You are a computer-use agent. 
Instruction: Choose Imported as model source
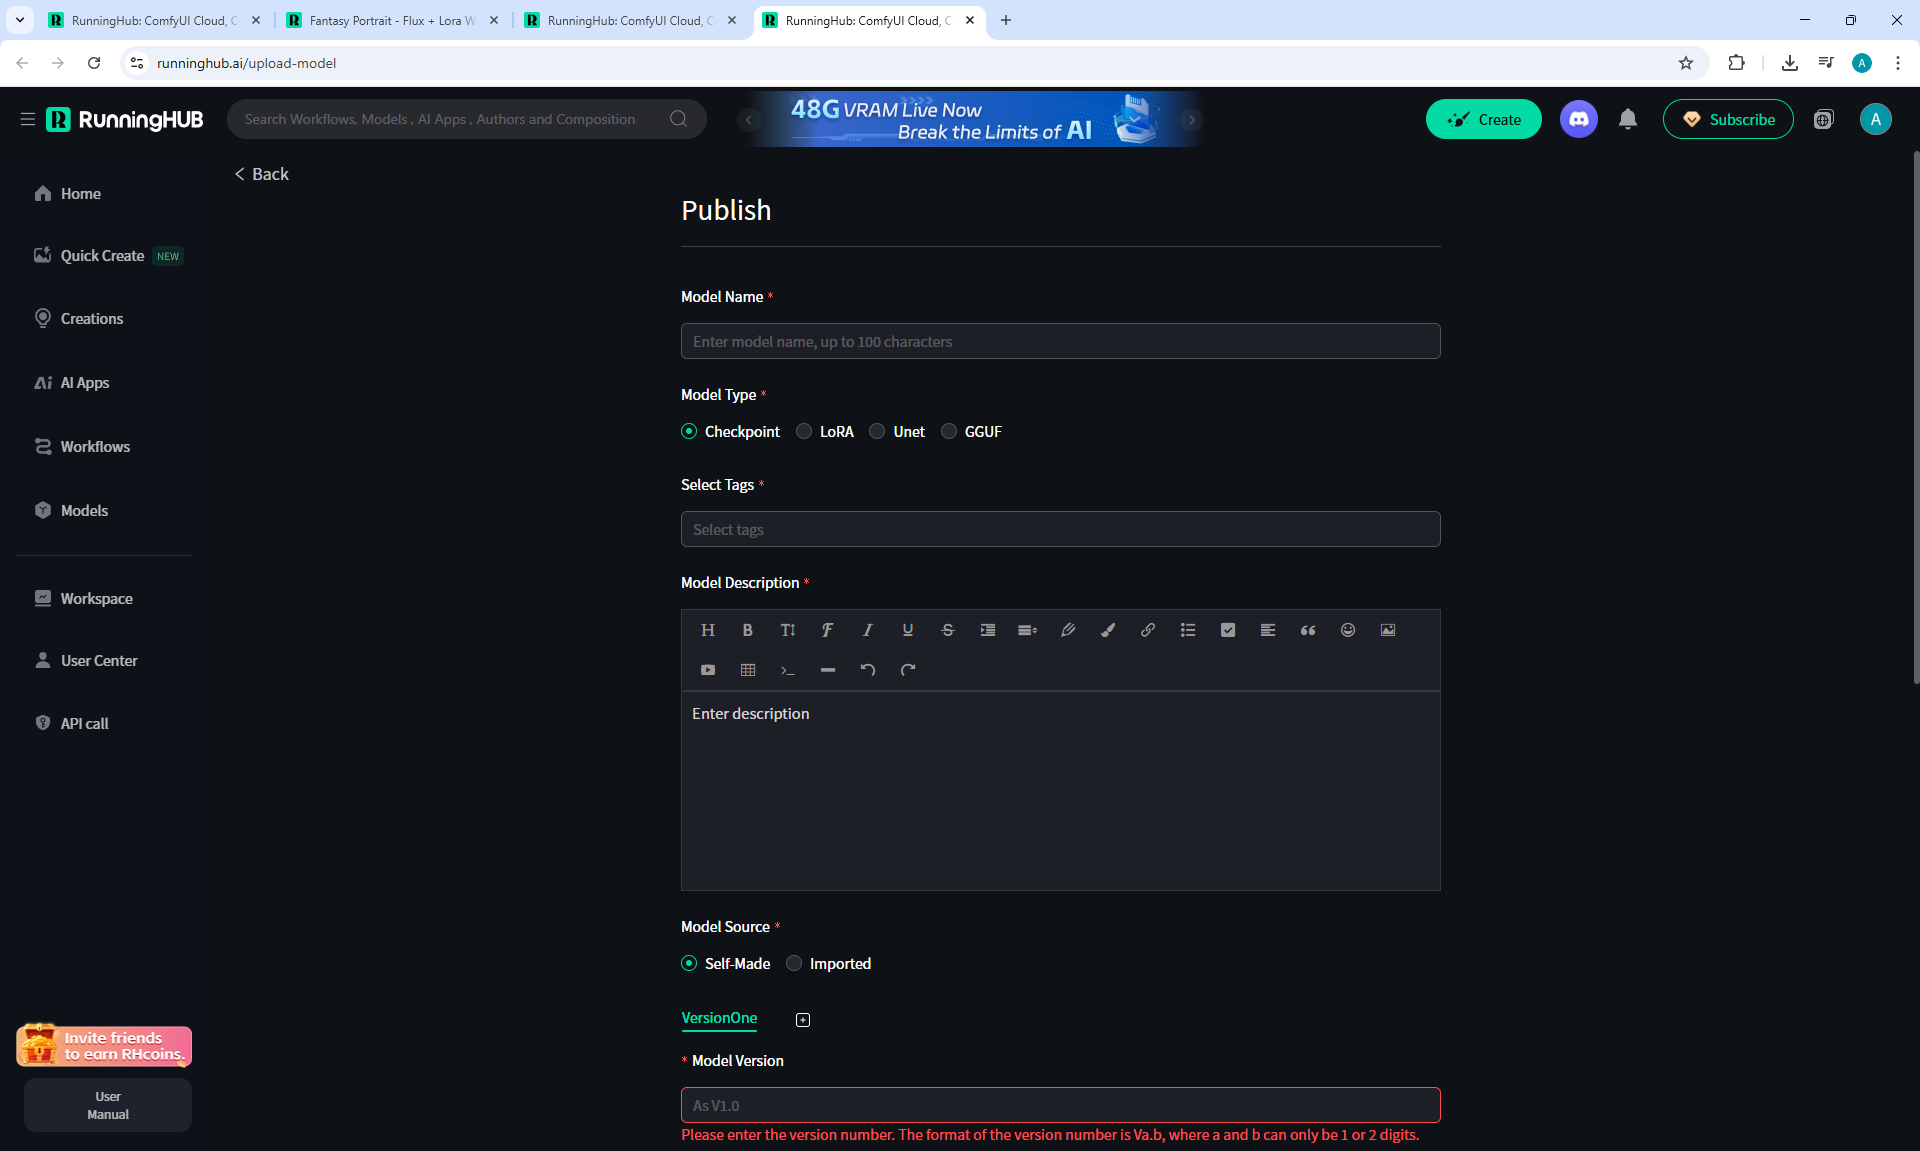pos(794,964)
